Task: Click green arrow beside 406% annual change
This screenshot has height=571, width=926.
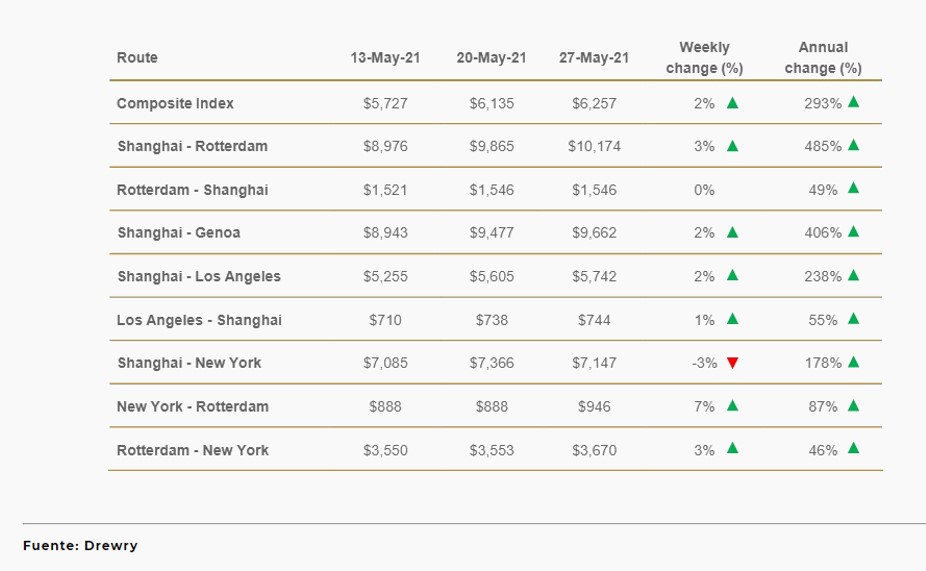Action: [x=853, y=232]
